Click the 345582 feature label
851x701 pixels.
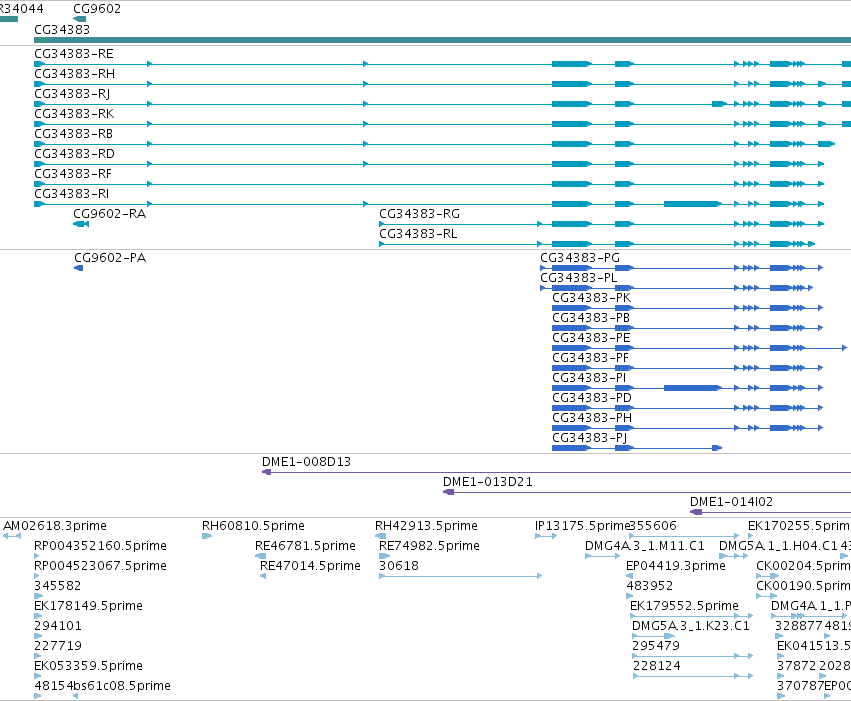click(58, 587)
